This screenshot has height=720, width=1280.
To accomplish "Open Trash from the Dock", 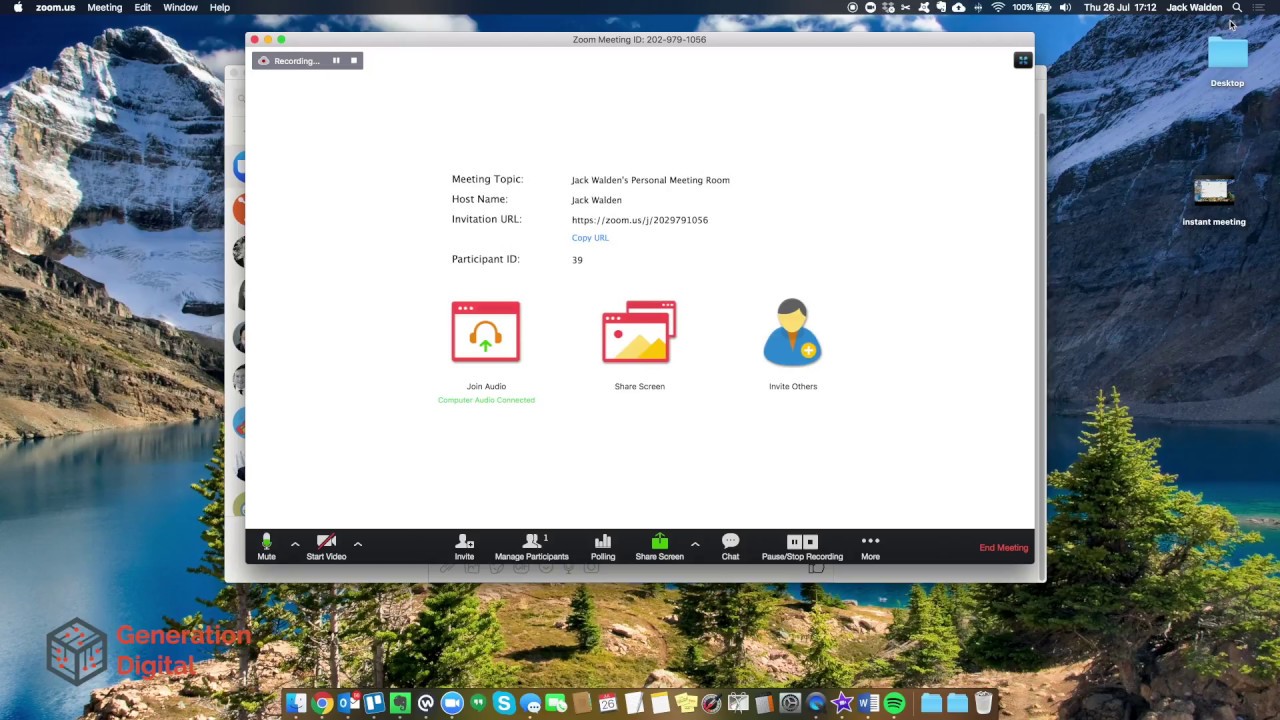I will [983, 703].
